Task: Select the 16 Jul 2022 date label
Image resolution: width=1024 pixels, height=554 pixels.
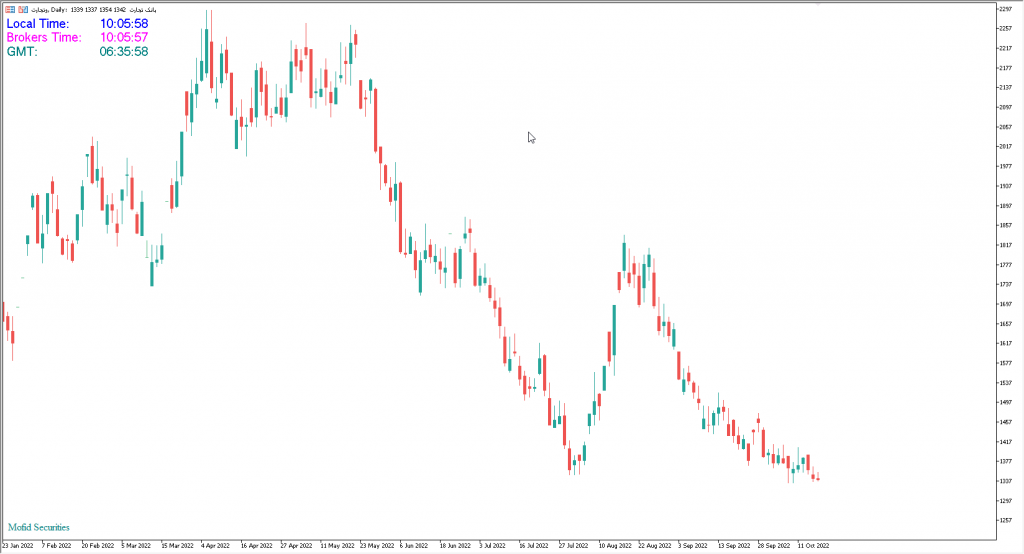Action: (534, 546)
